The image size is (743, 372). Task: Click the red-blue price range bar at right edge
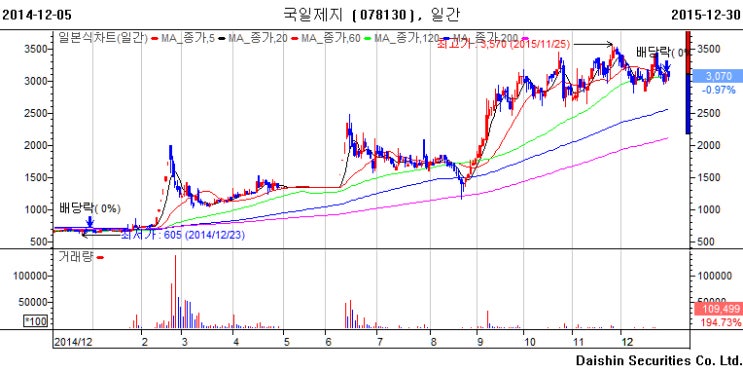688,82
